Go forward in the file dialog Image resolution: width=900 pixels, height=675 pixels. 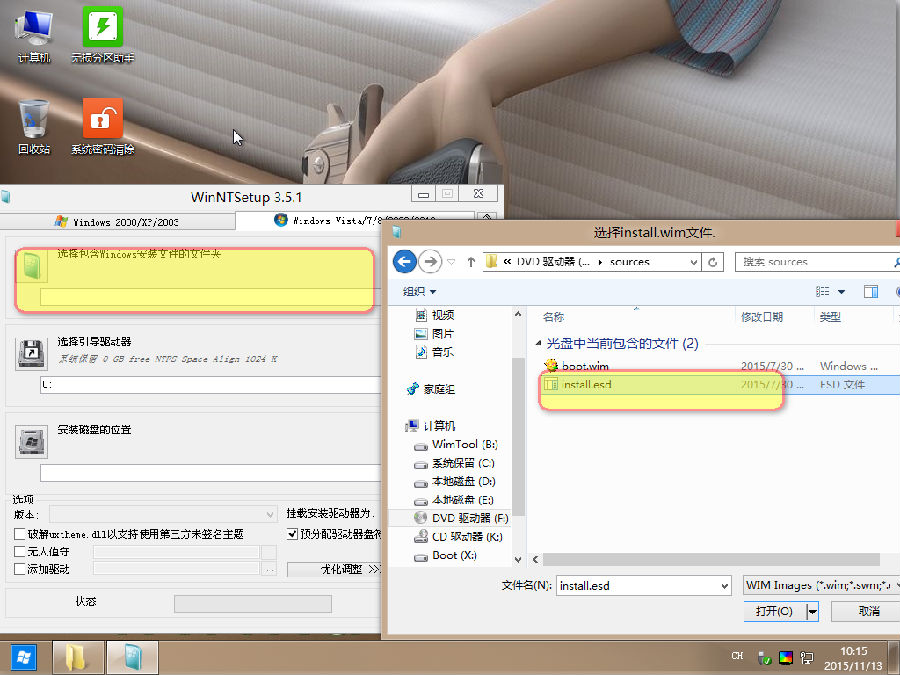[x=429, y=262]
